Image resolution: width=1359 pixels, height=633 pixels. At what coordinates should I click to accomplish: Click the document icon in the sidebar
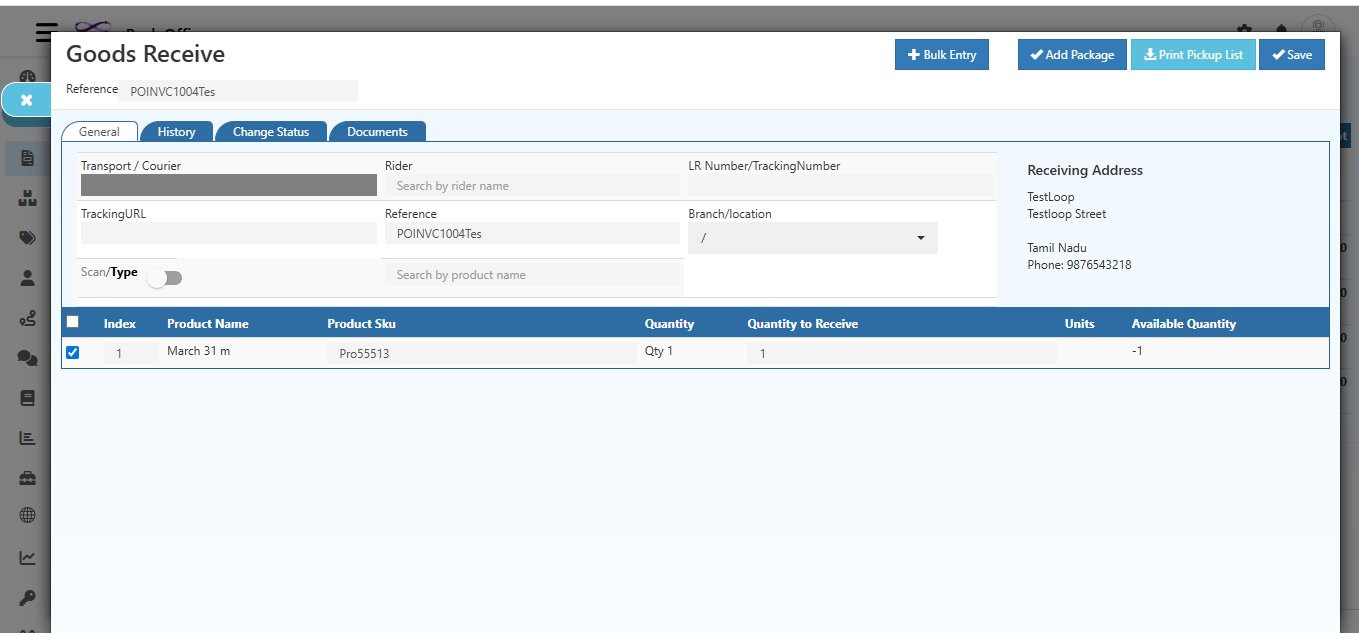(x=27, y=158)
